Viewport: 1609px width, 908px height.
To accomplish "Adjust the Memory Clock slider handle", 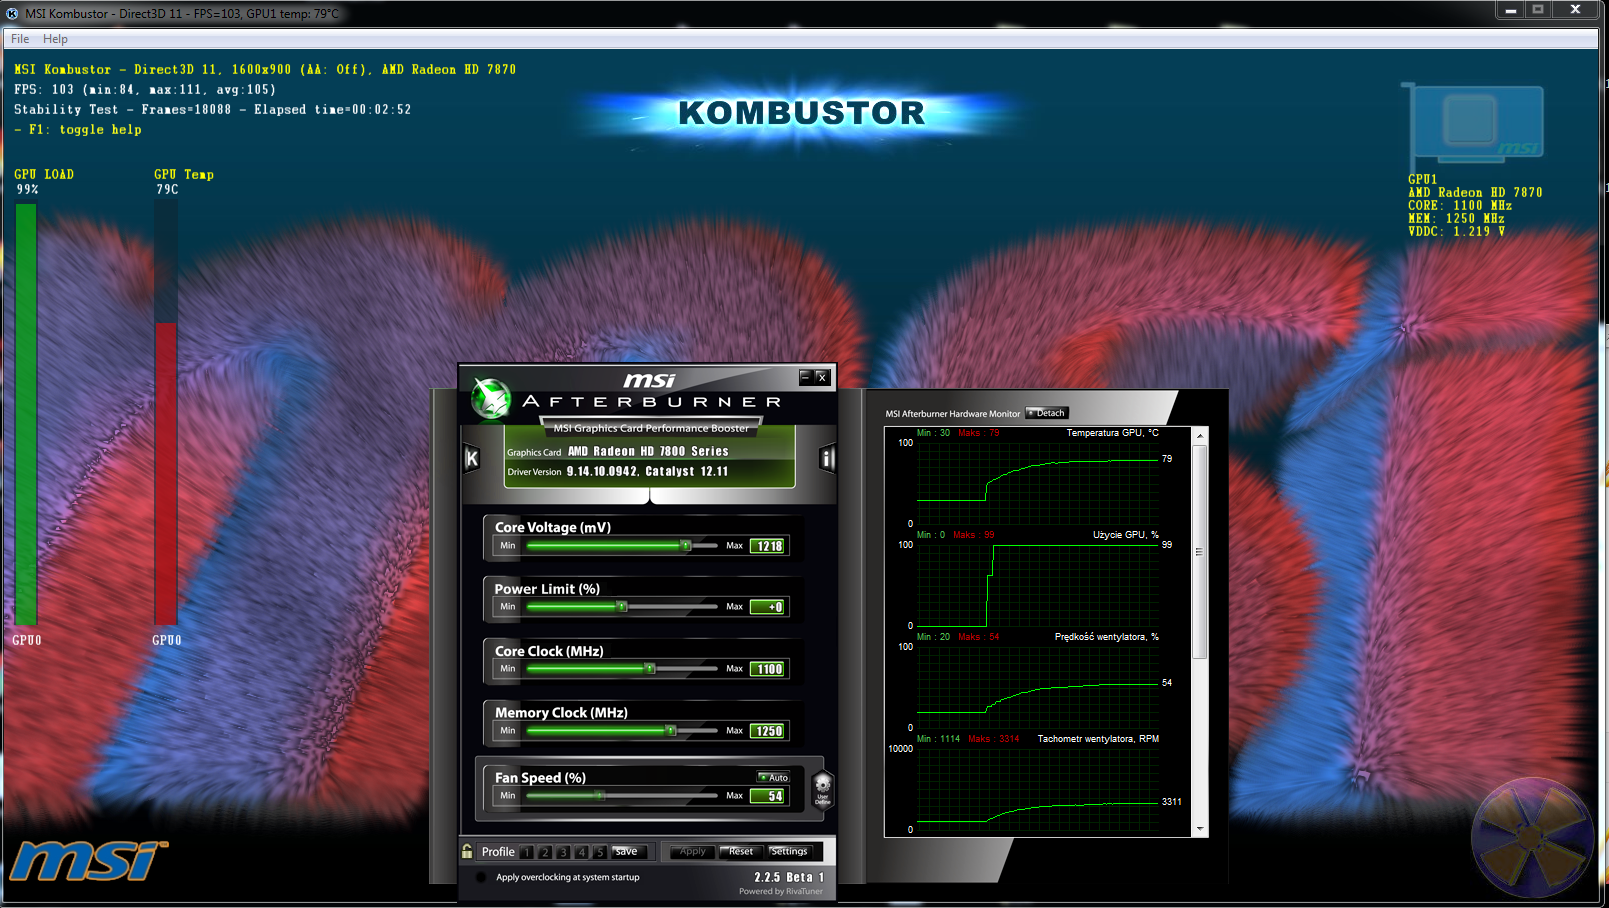I will (x=671, y=731).
